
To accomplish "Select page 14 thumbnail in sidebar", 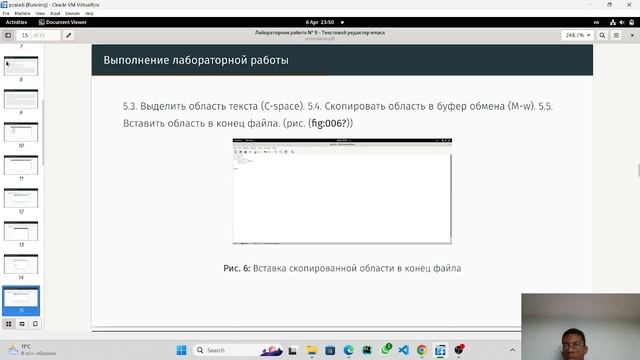I will pyautogui.click(x=21, y=264).
